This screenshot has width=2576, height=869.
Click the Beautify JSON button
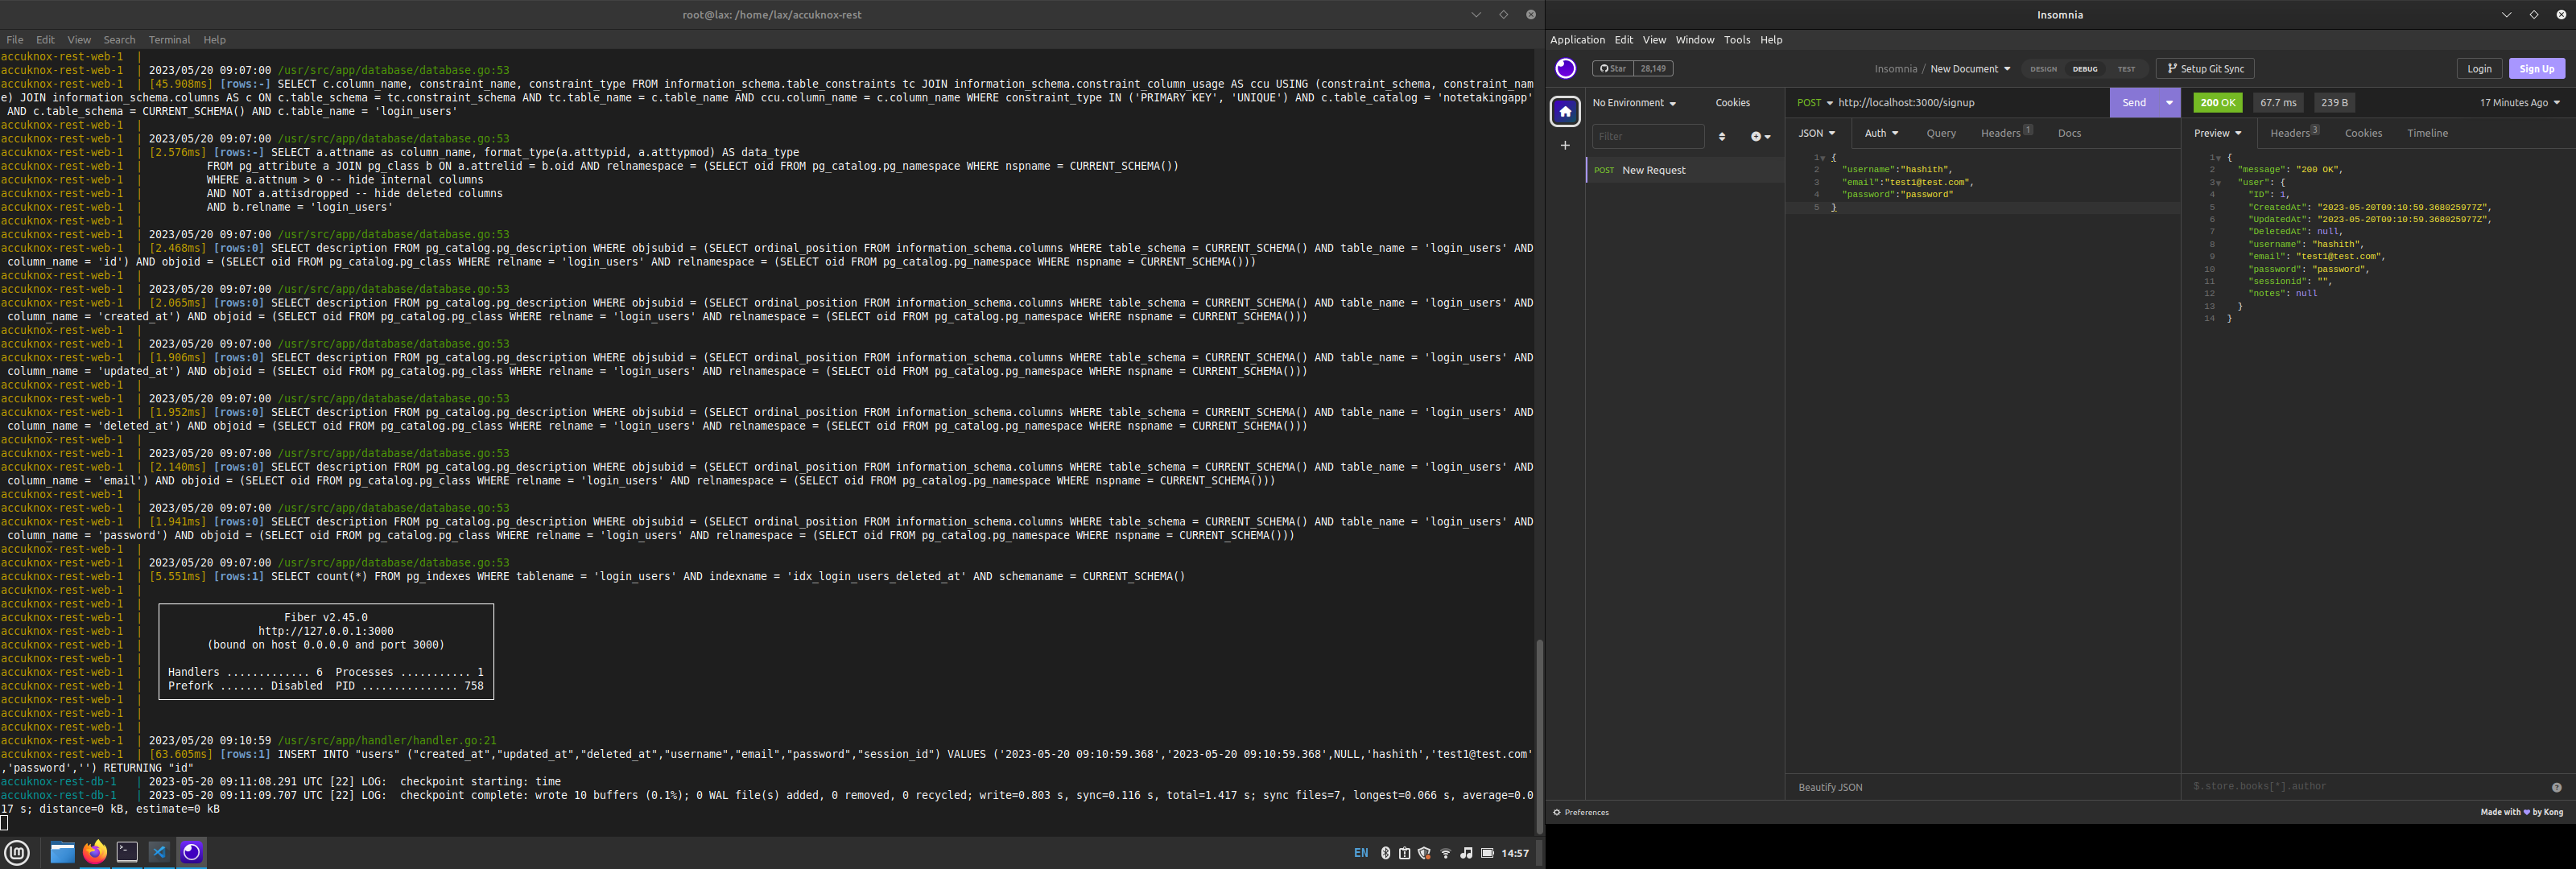click(1830, 787)
